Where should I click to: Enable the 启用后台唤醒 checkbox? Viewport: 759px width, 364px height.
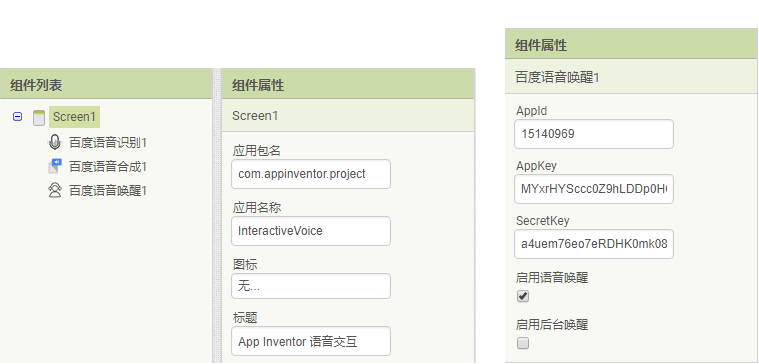pyautogui.click(x=523, y=343)
